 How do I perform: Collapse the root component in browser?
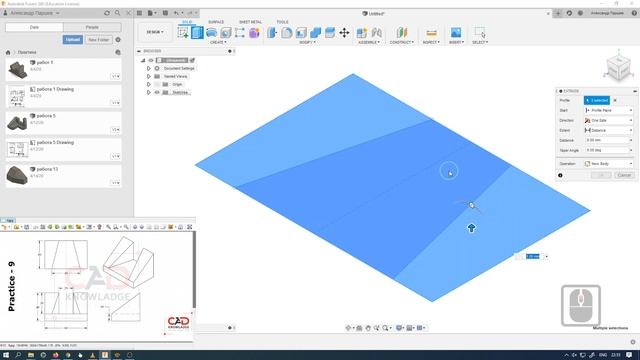(143, 60)
